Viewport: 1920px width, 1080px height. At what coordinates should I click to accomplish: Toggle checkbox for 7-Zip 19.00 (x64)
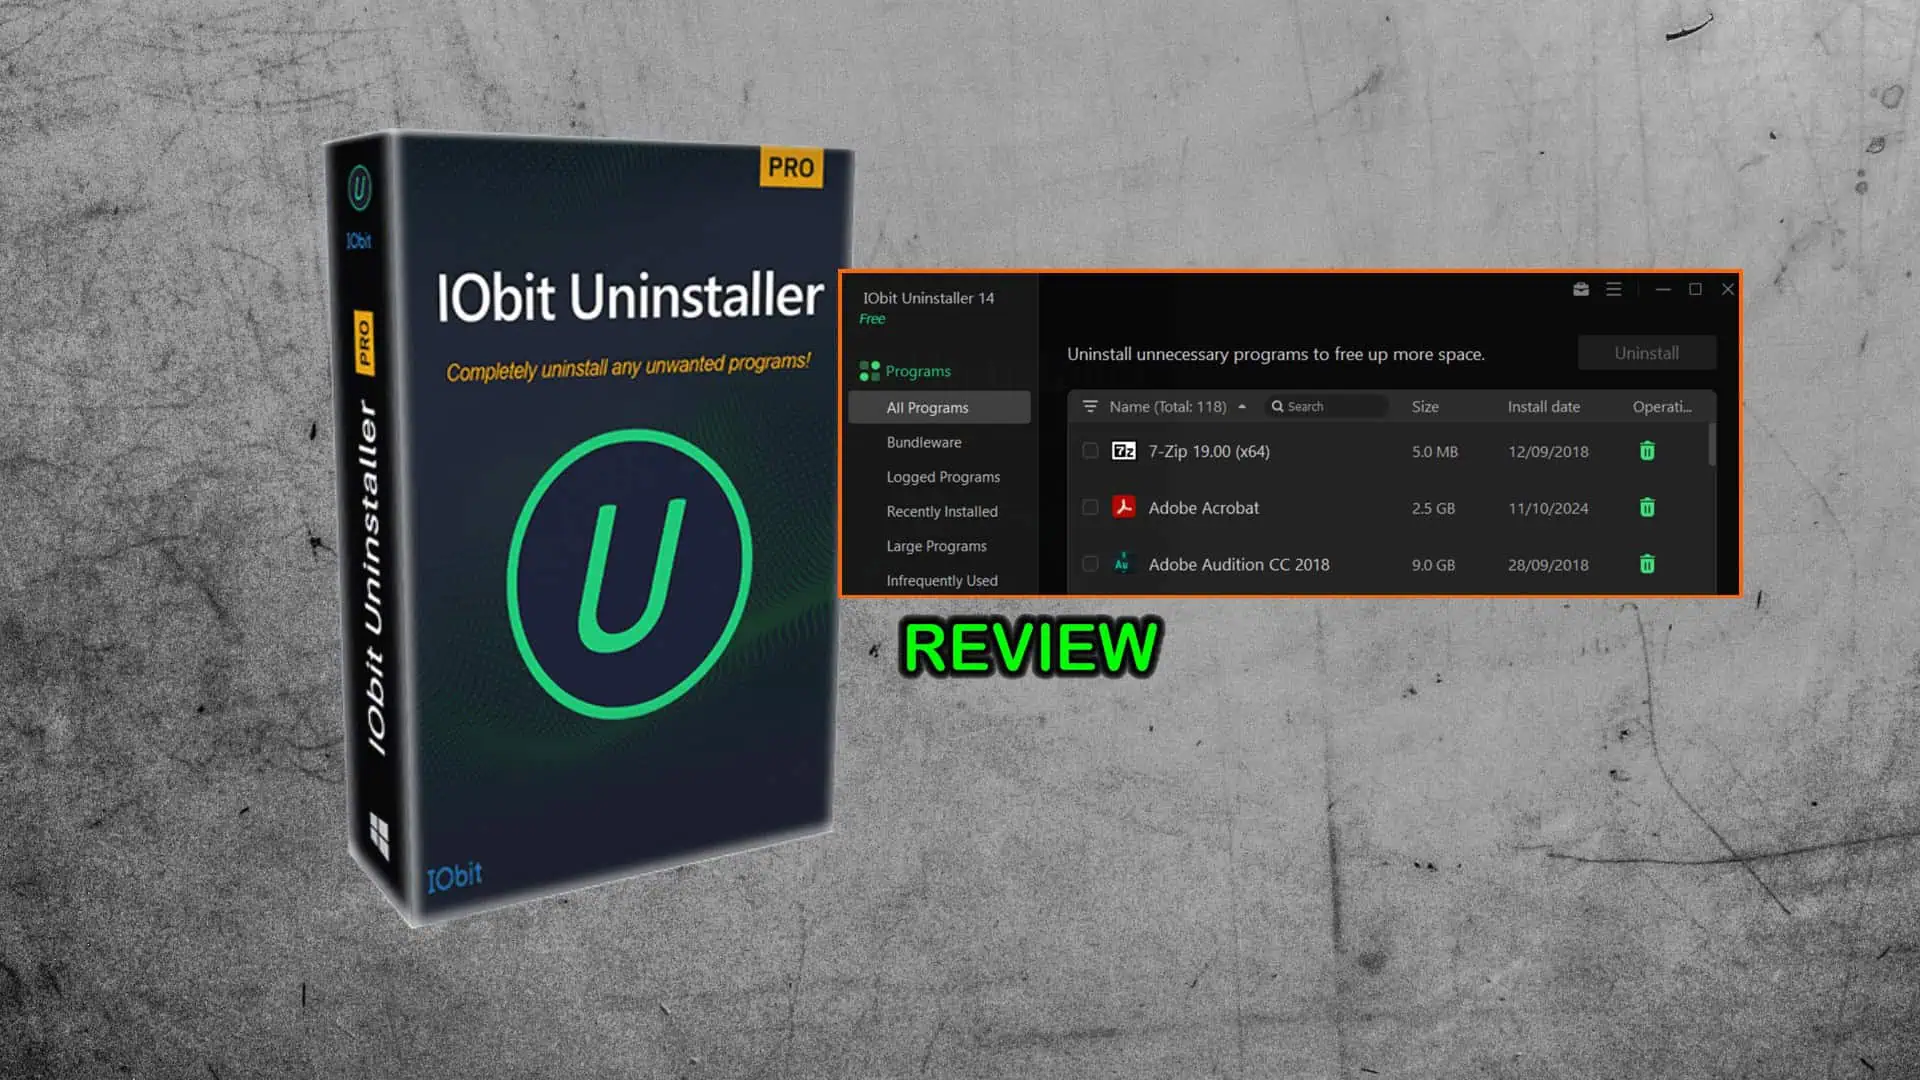point(1089,451)
